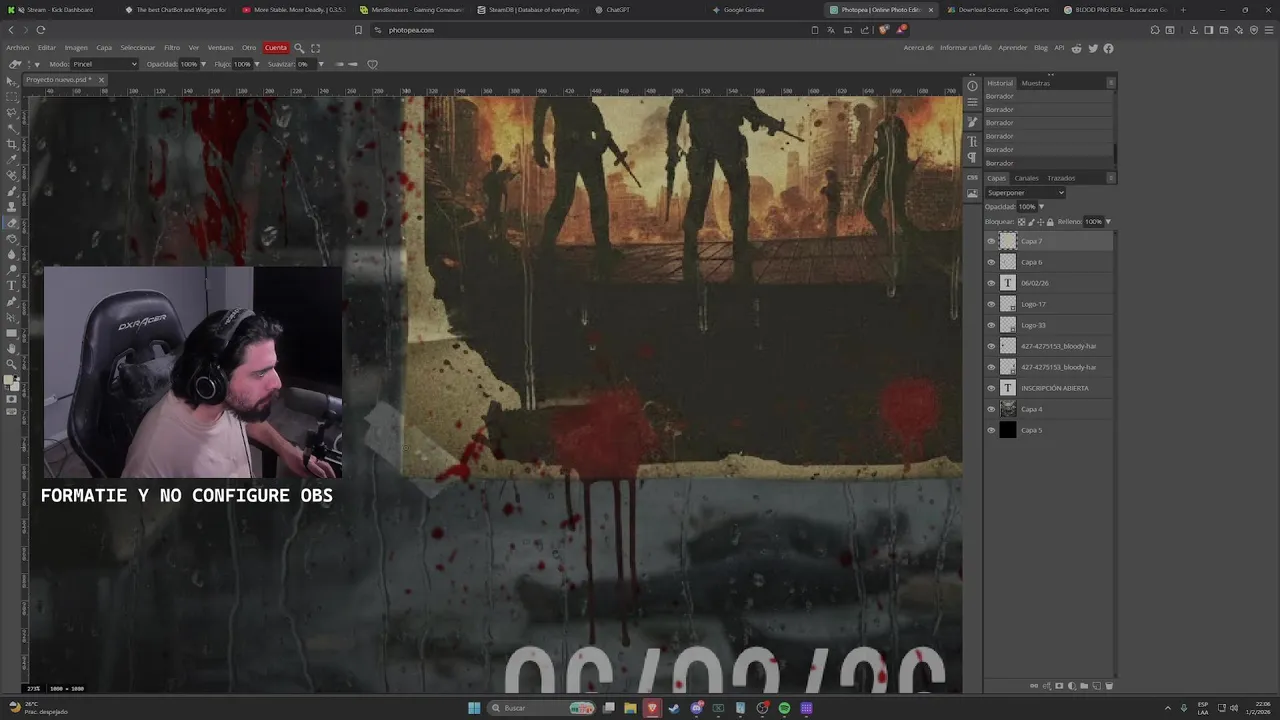The image size is (1280, 720).
Task: Toggle the lock-all padlock beside Bloquear
Action: click(x=1050, y=222)
